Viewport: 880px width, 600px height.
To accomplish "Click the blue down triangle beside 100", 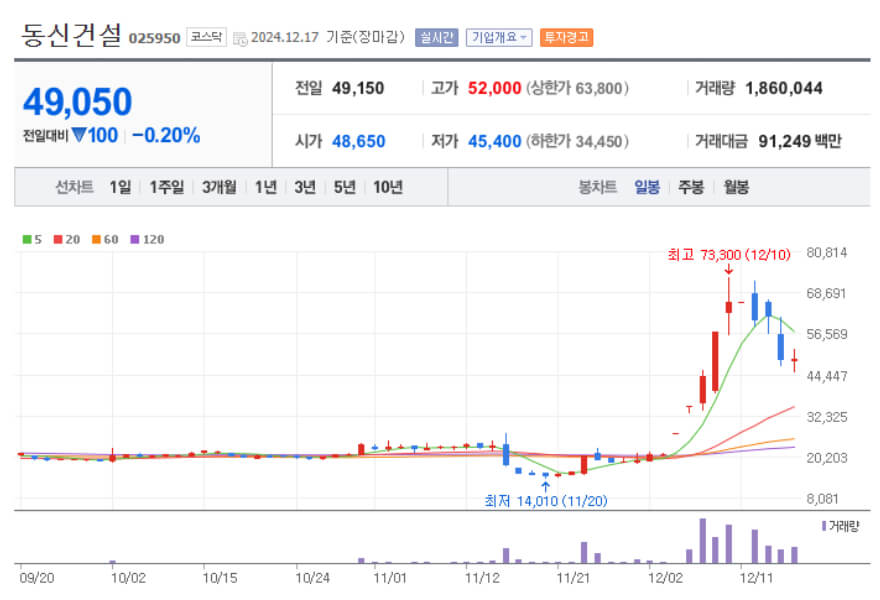I will [x=79, y=135].
